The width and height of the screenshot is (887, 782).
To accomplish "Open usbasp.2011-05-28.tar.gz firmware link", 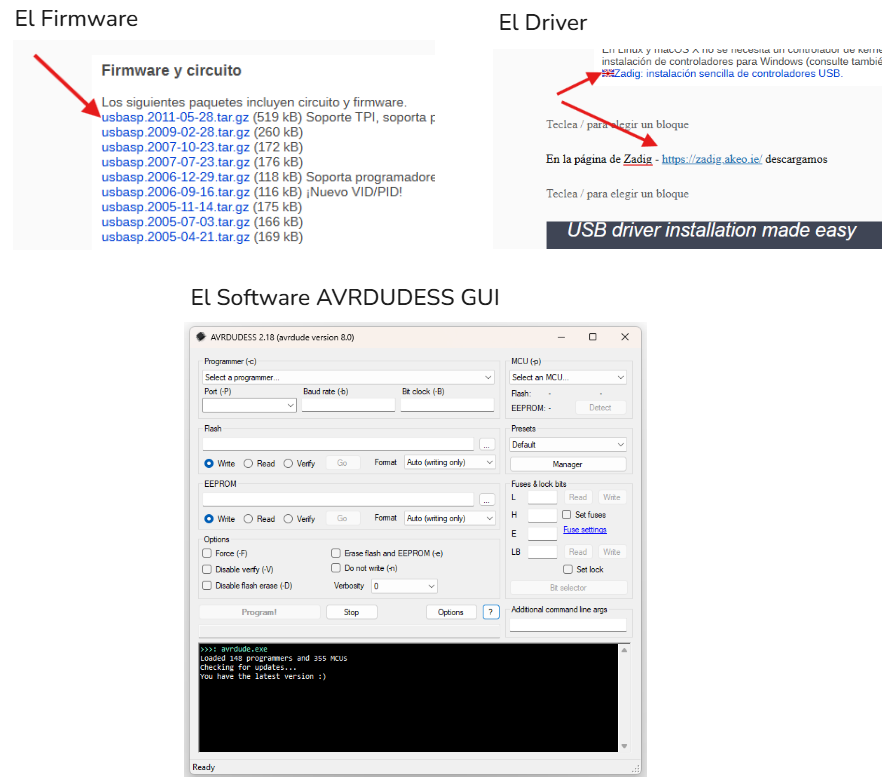I will pos(175,117).
